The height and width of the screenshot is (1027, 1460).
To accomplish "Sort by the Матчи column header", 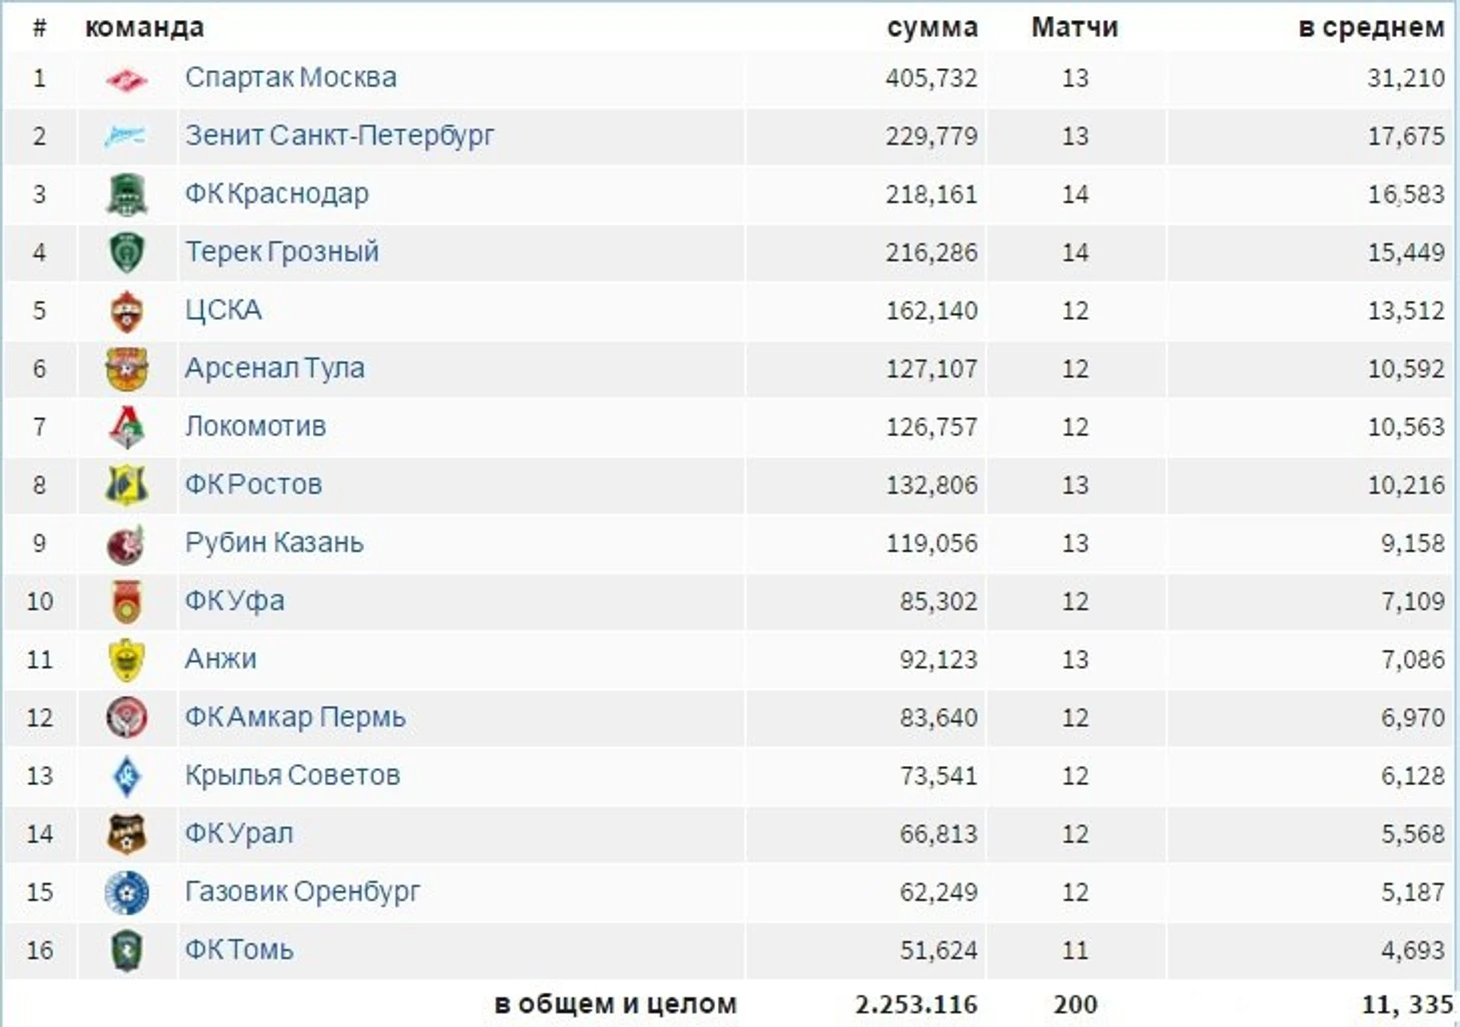I will (1075, 27).
